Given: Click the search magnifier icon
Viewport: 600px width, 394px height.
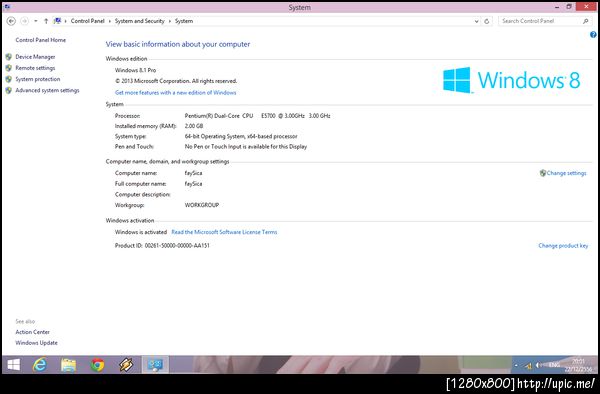Looking at the screenshot, I should pyautogui.click(x=585, y=21).
